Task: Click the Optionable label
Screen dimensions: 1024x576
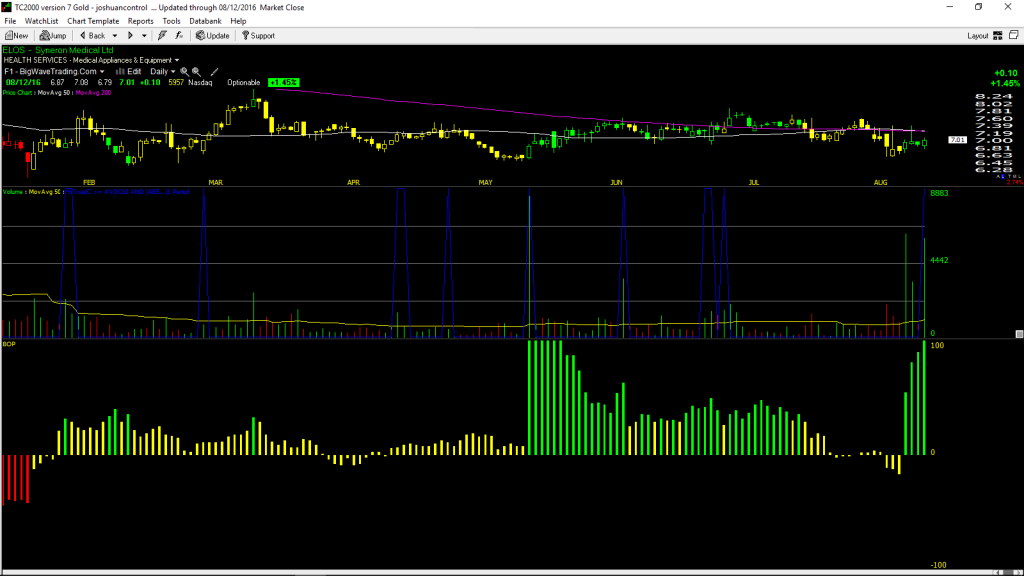Action: (x=244, y=83)
